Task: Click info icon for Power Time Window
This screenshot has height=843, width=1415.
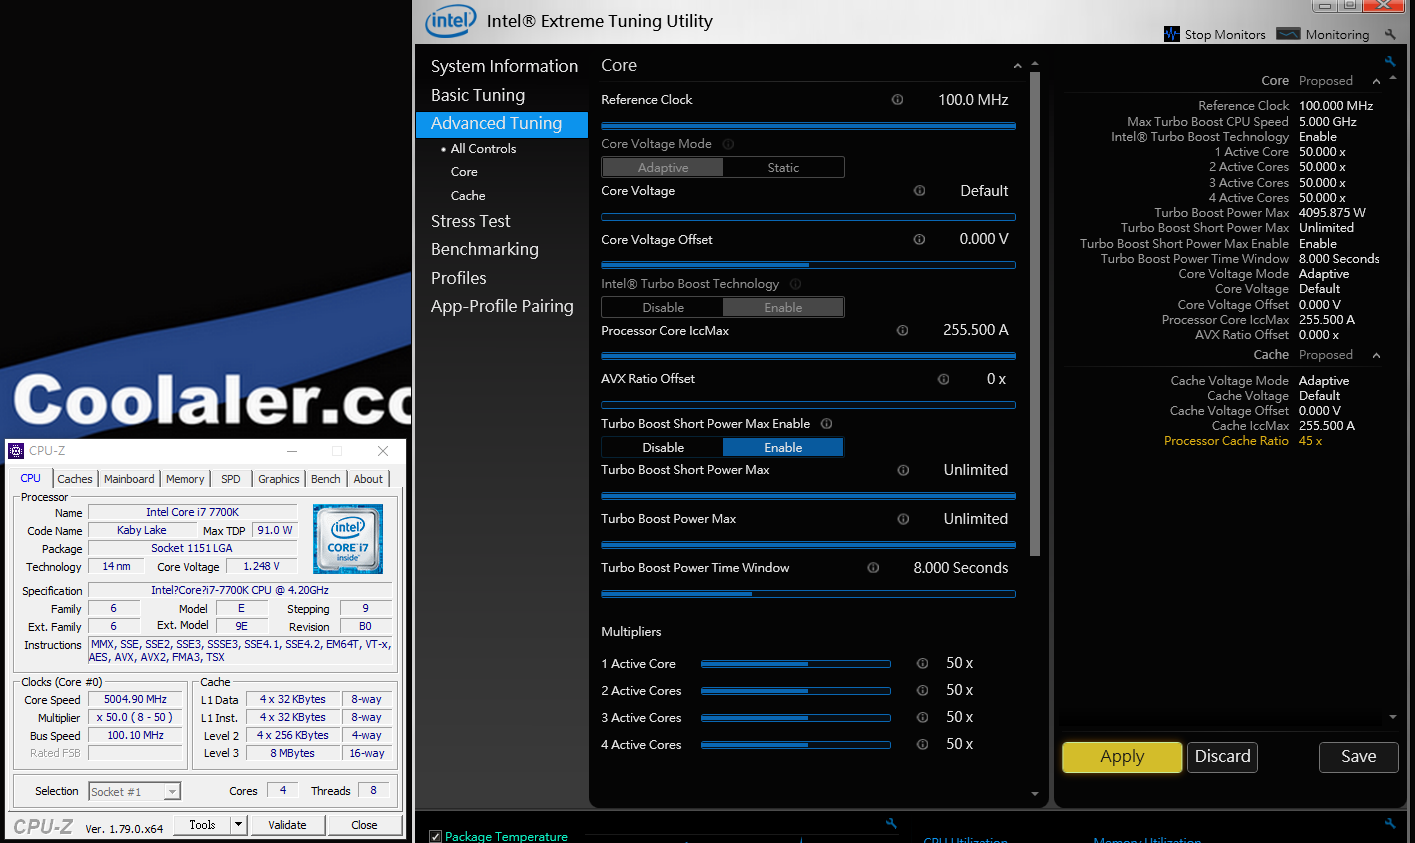Action: tap(873, 568)
